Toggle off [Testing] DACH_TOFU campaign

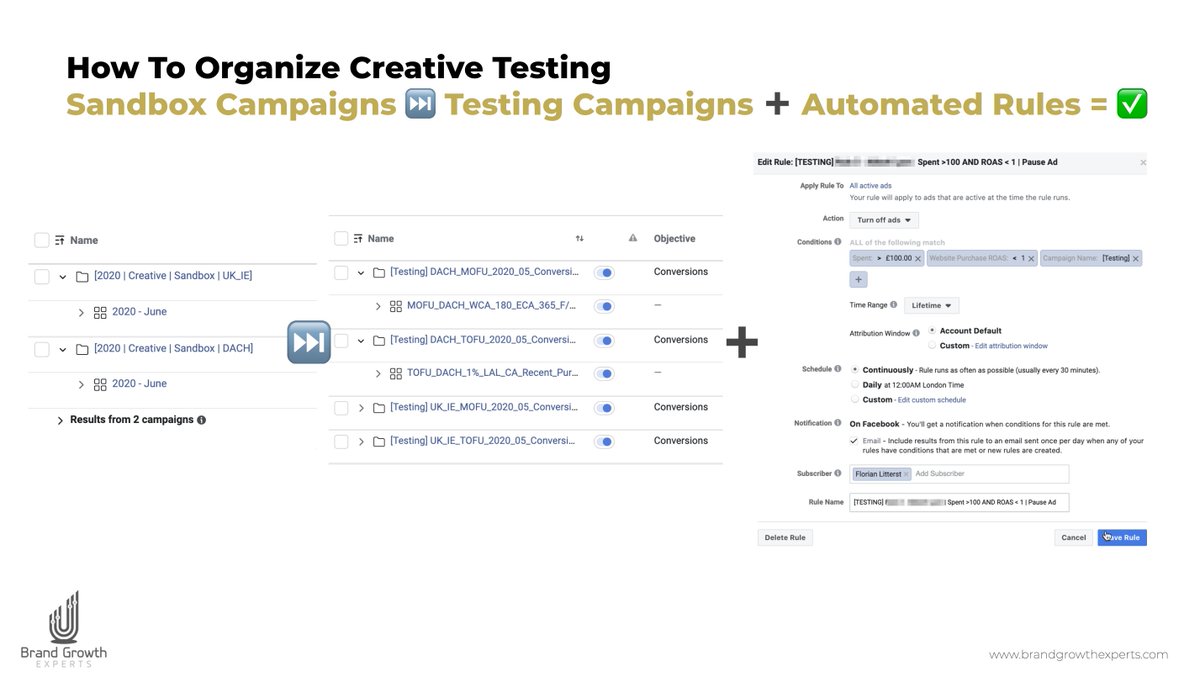point(604,341)
